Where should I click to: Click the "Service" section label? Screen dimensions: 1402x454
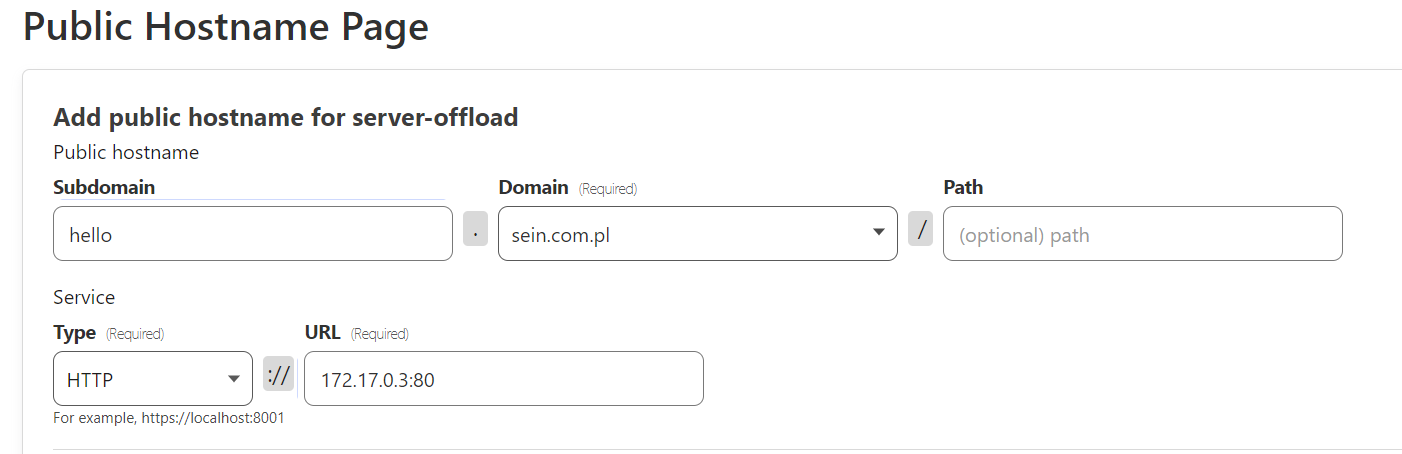pos(84,297)
